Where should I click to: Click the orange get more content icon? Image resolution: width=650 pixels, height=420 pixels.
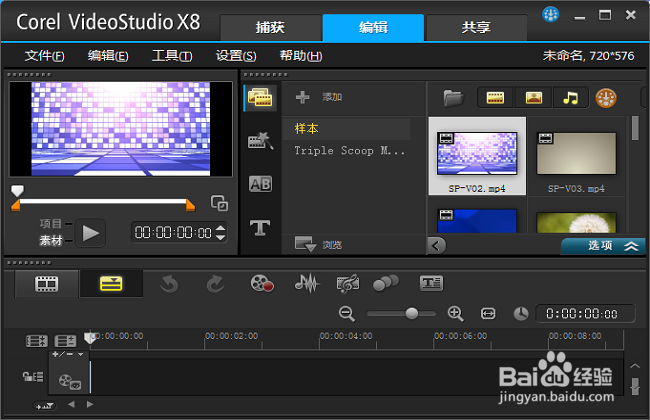click(x=606, y=98)
